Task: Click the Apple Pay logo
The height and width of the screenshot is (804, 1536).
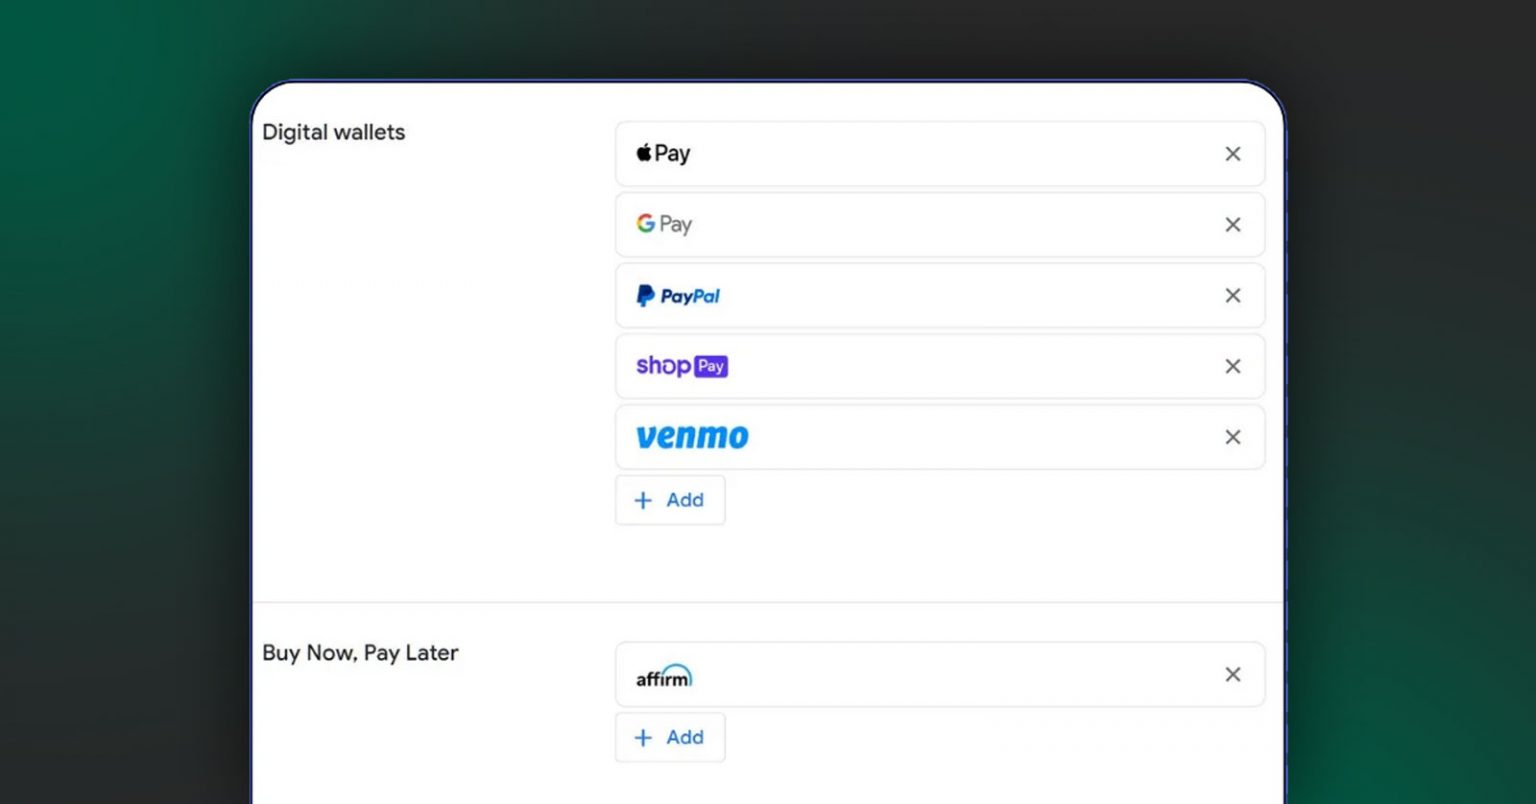Action: point(663,153)
